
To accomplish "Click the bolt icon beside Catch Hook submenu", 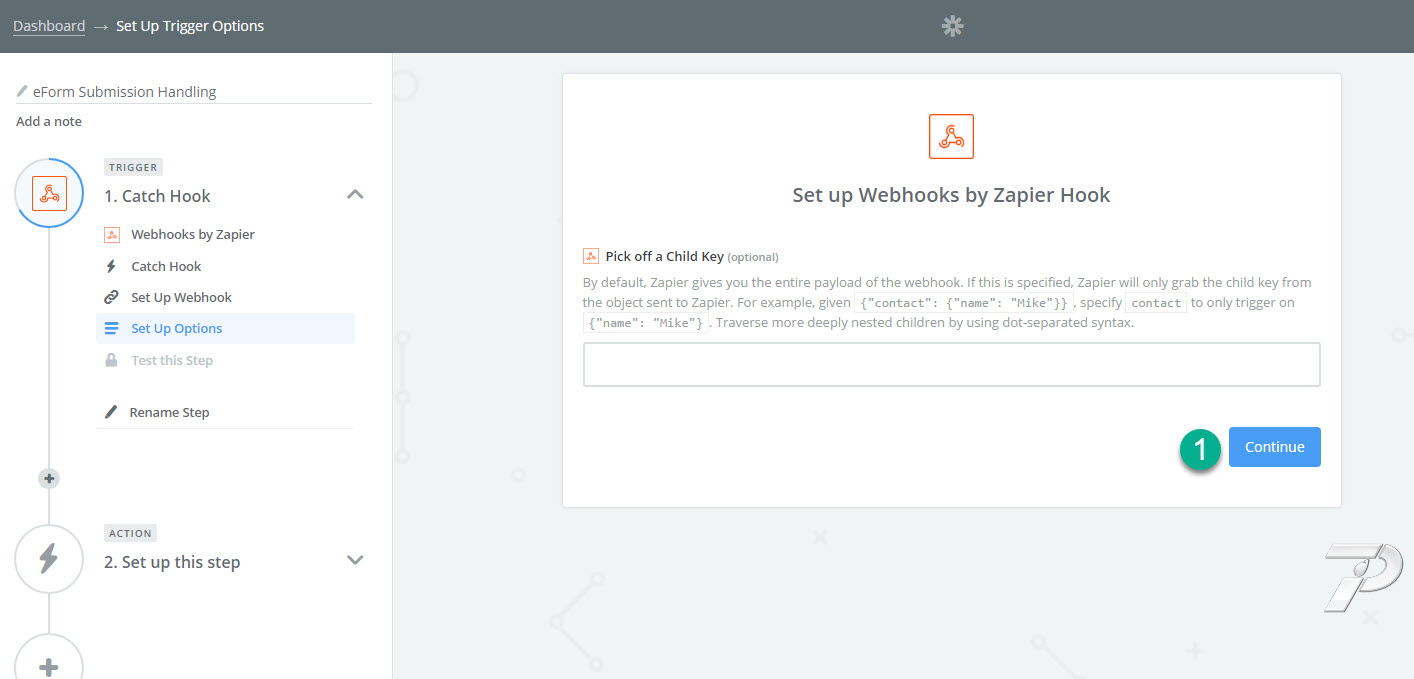I will 111,266.
